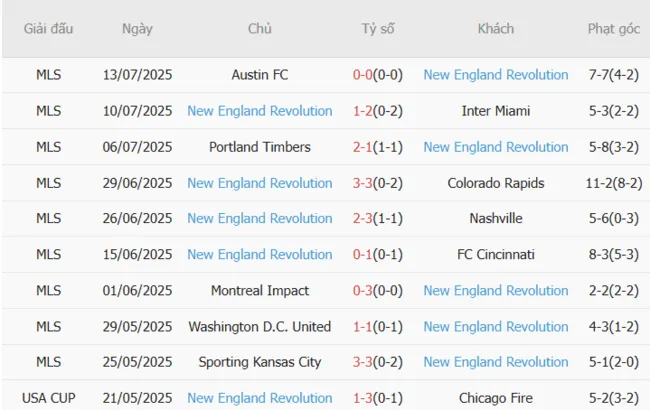
Task: Open Montreal Impact team entry
Action: pos(259,290)
